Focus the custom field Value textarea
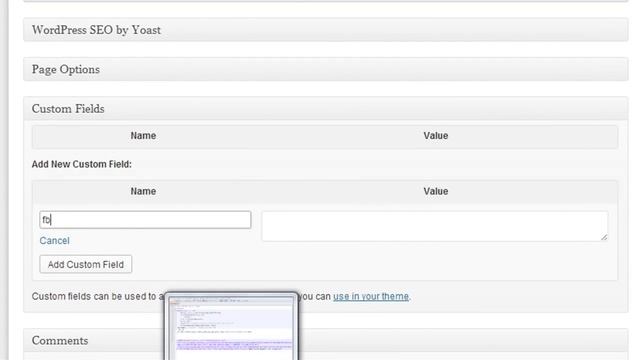This screenshot has height=360, width=640. (x=435, y=226)
